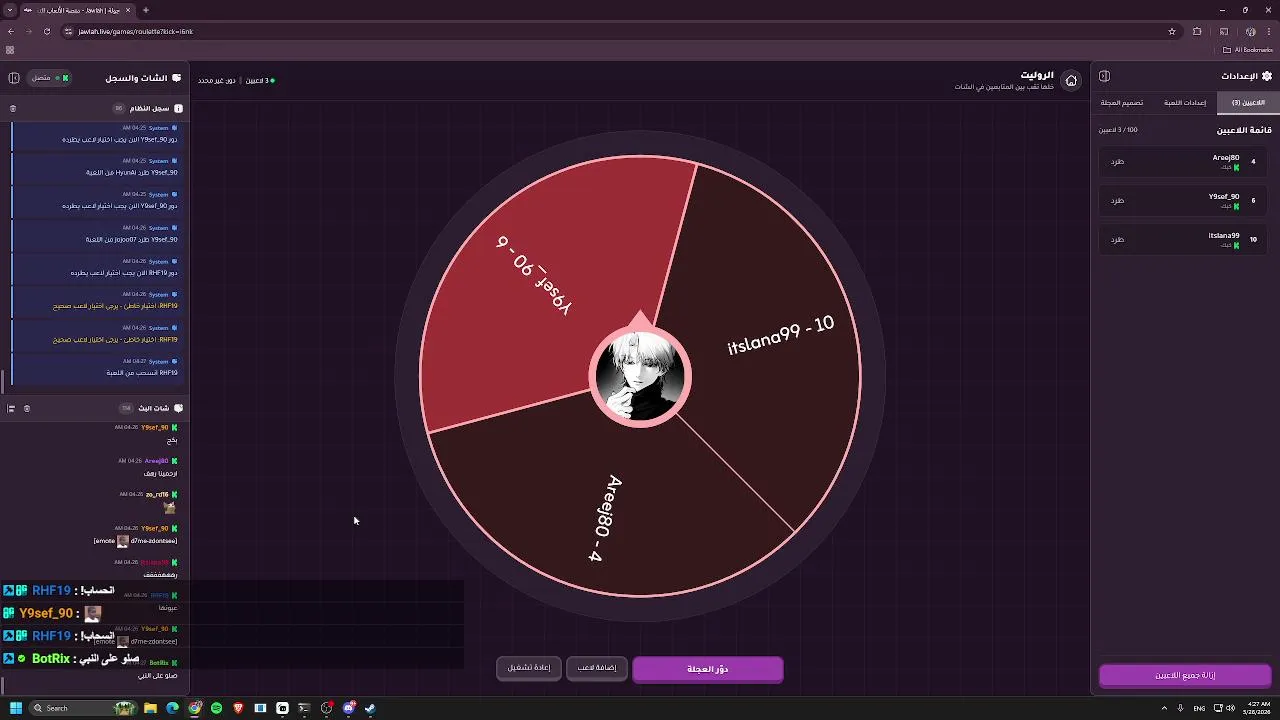Click دور غير محدد turn status text
Screen dimensions: 1280x720
pyautogui.click(x=216, y=80)
